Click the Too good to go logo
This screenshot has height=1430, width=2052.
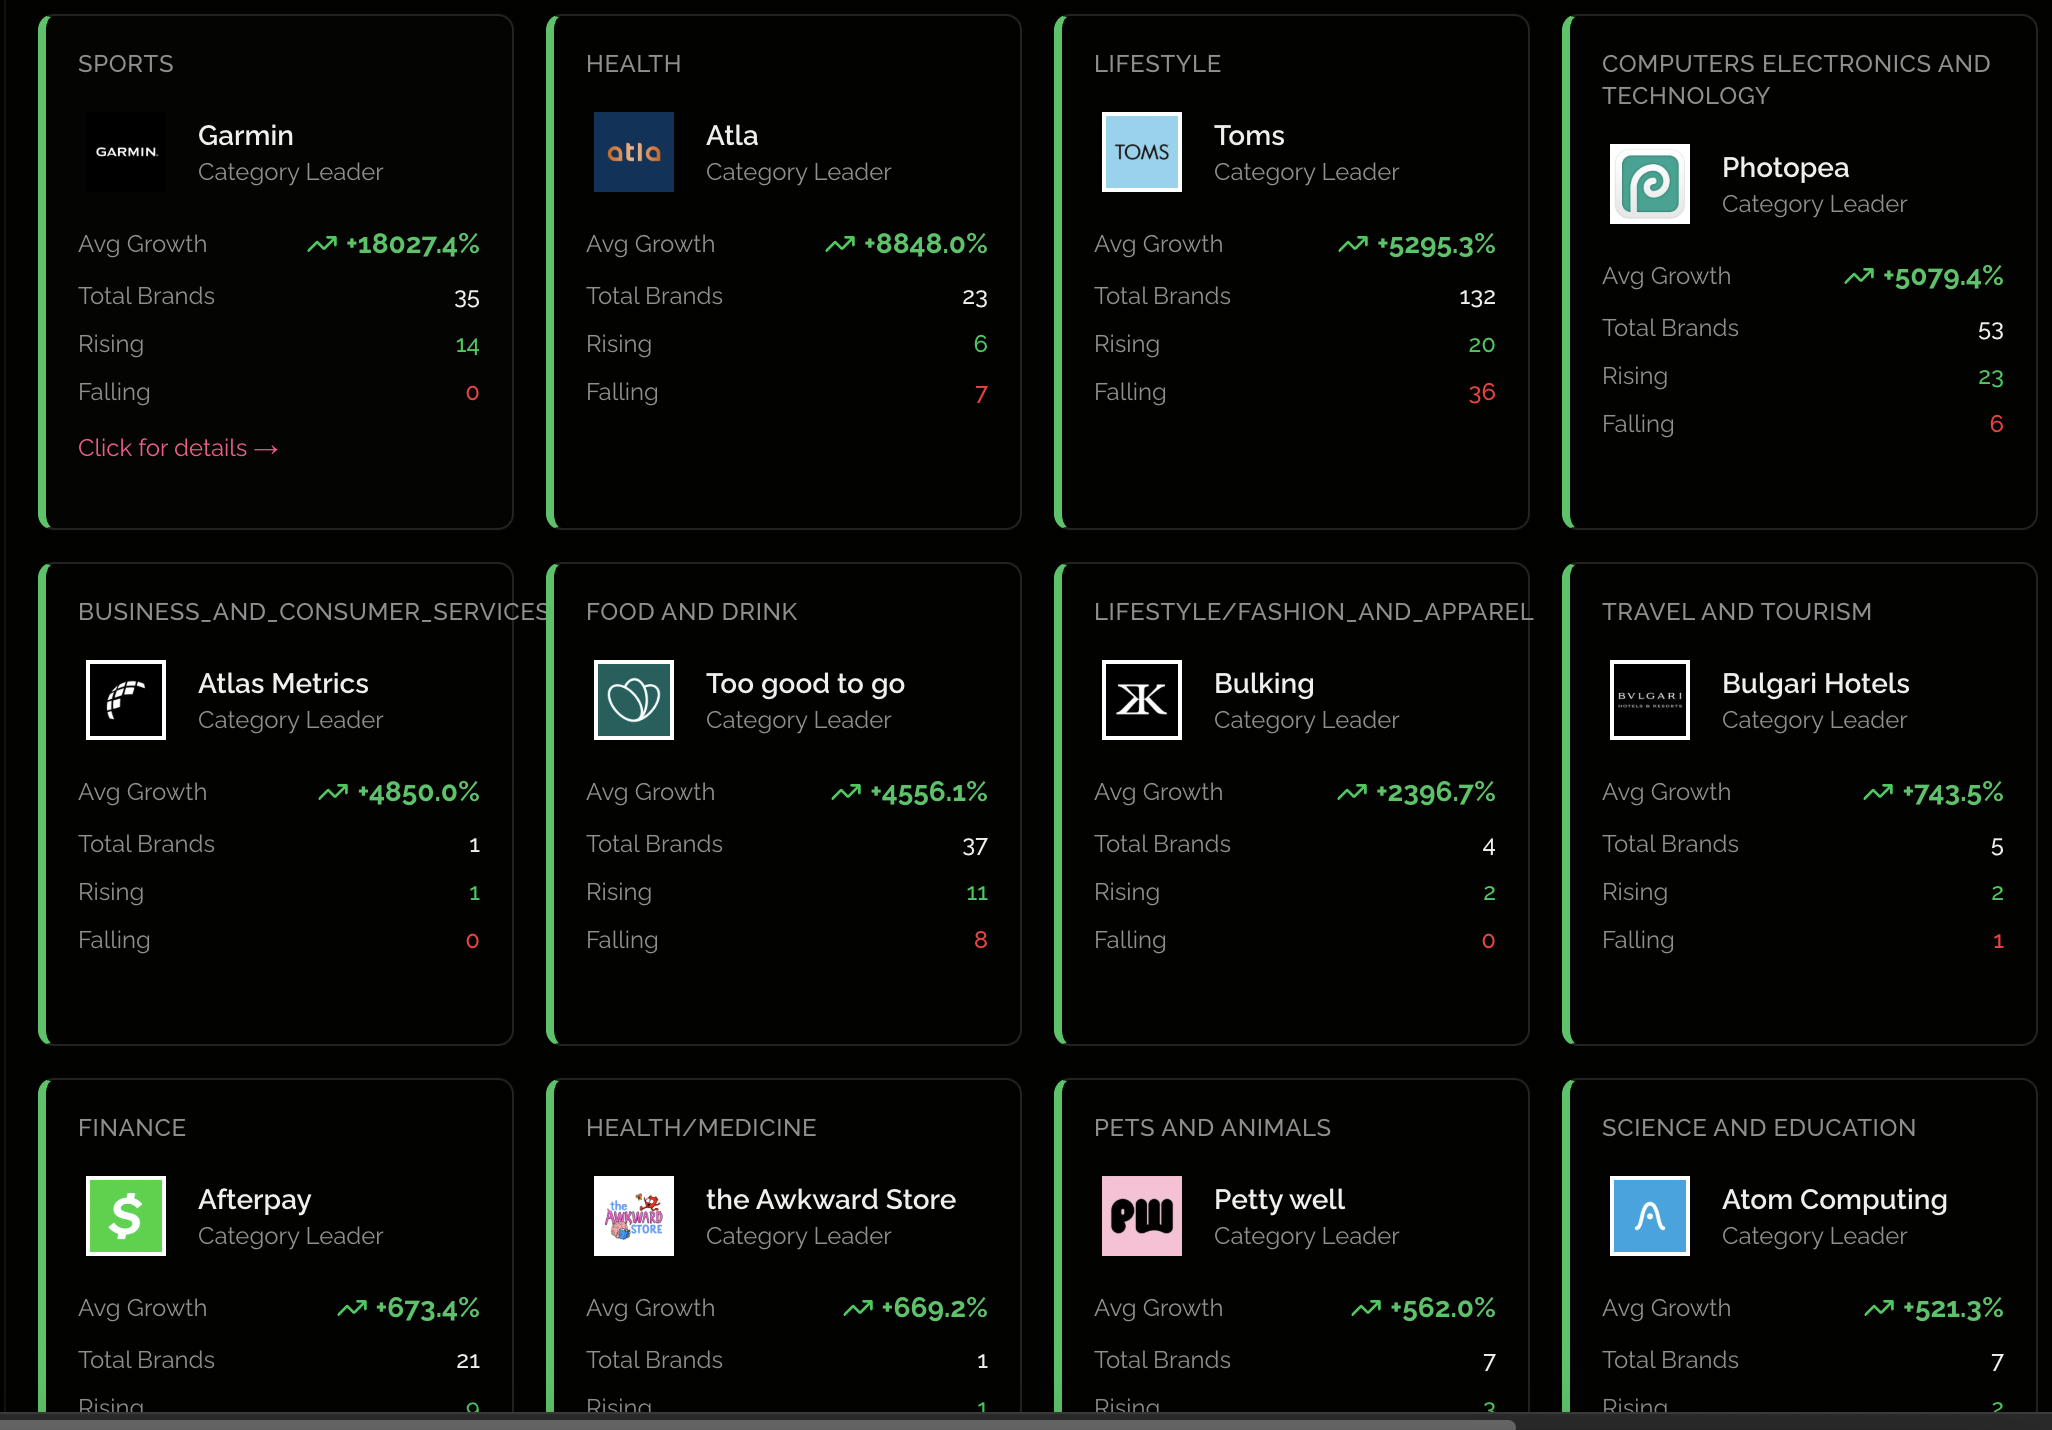coord(634,700)
